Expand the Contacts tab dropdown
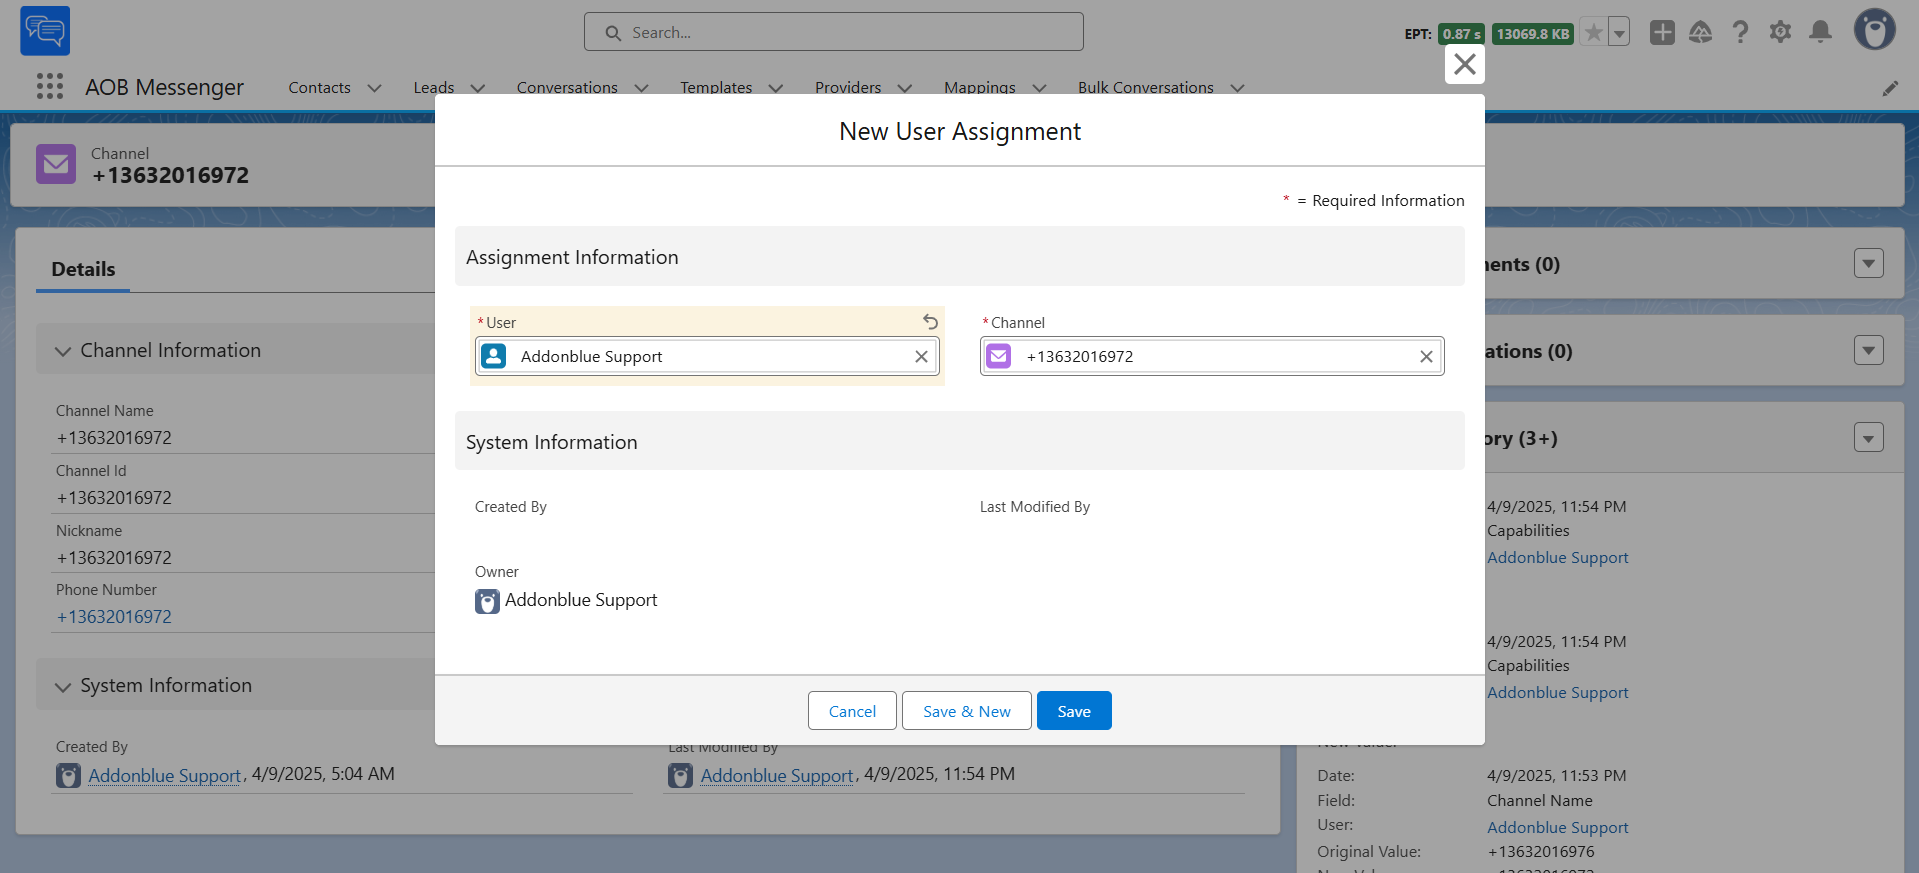This screenshot has width=1919, height=873. click(x=374, y=88)
